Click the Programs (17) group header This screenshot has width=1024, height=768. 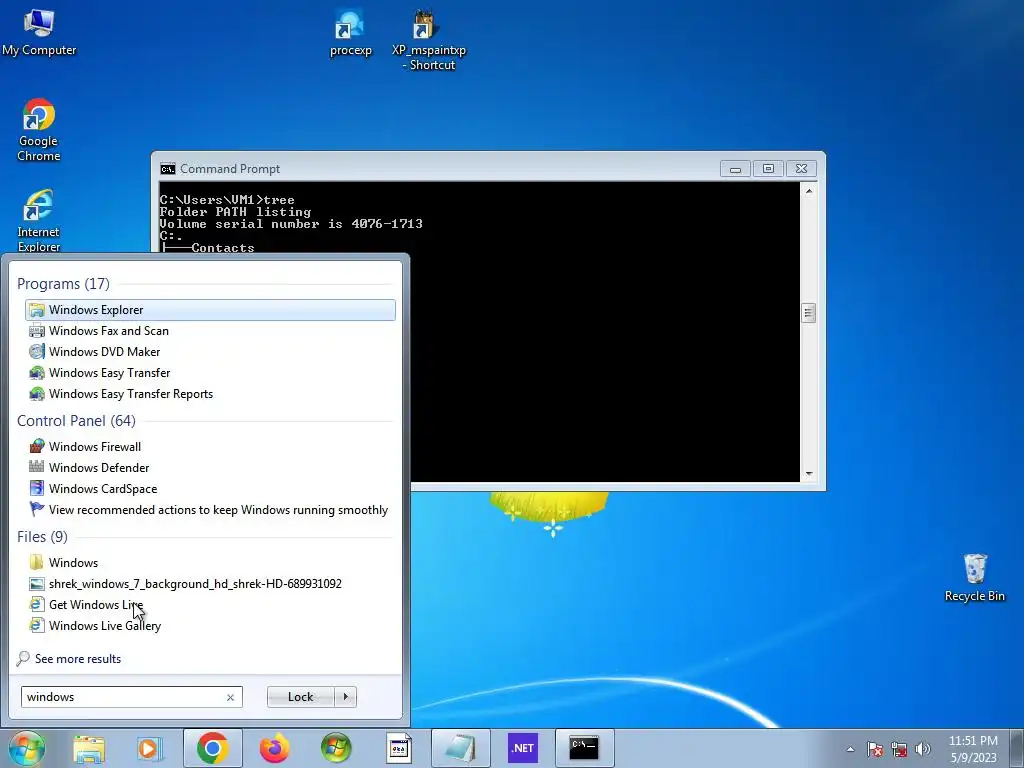63,284
